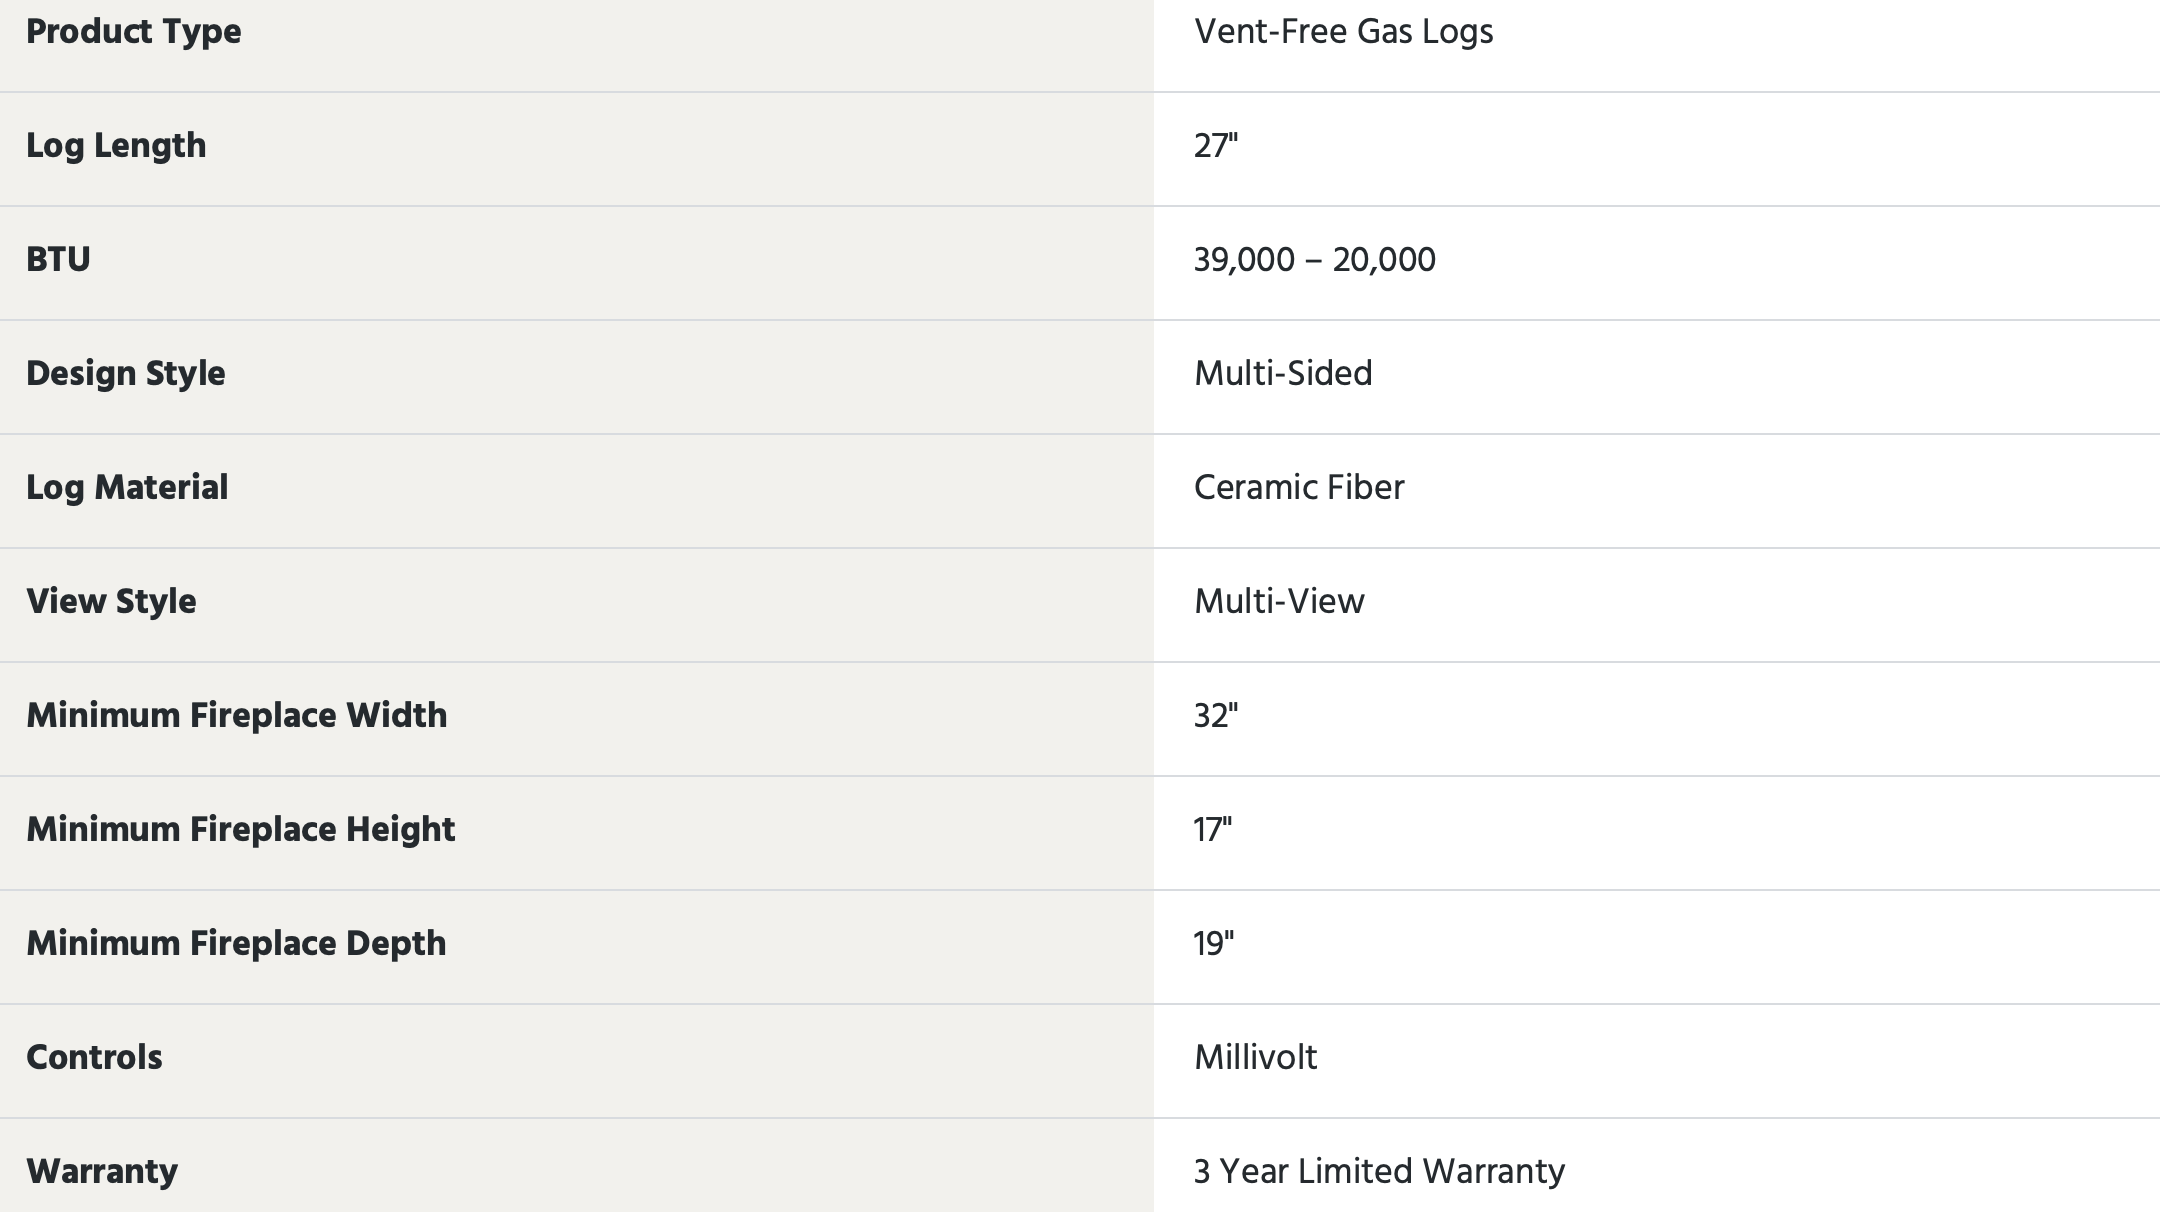
Task: Select the View Style label
Action: 111,602
